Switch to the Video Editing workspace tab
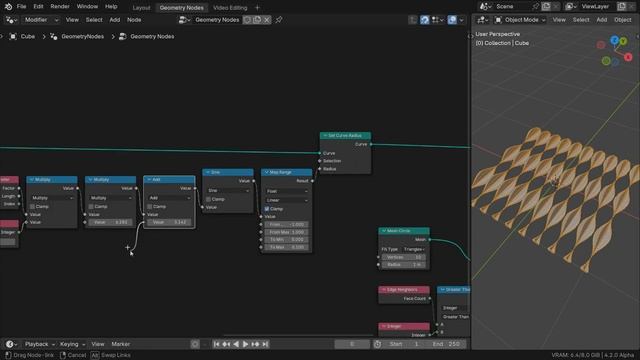640x360 pixels. click(x=230, y=7)
